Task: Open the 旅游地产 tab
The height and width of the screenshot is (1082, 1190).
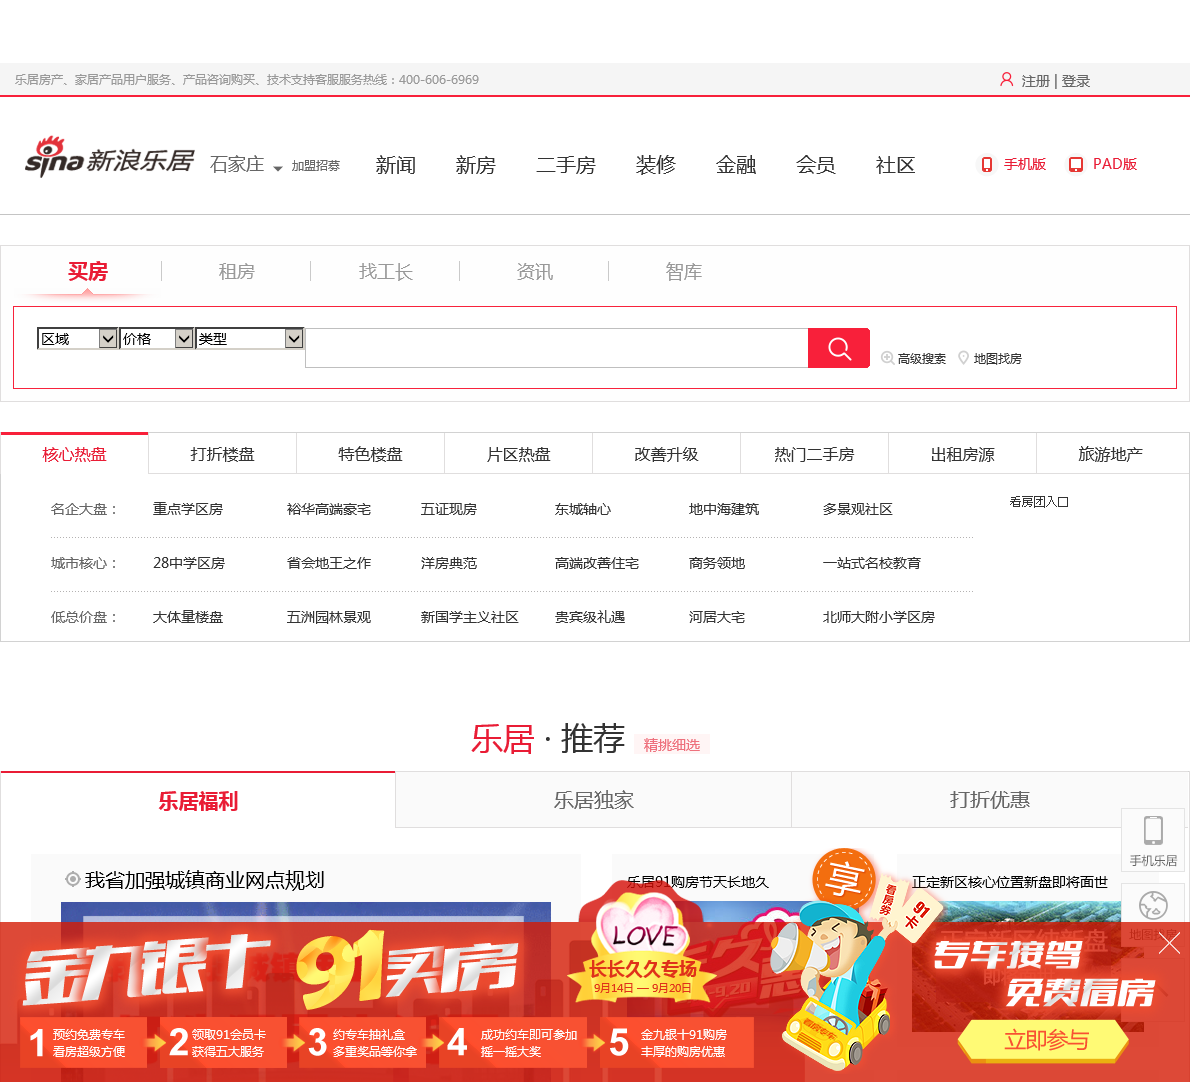Action: coord(1111,454)
